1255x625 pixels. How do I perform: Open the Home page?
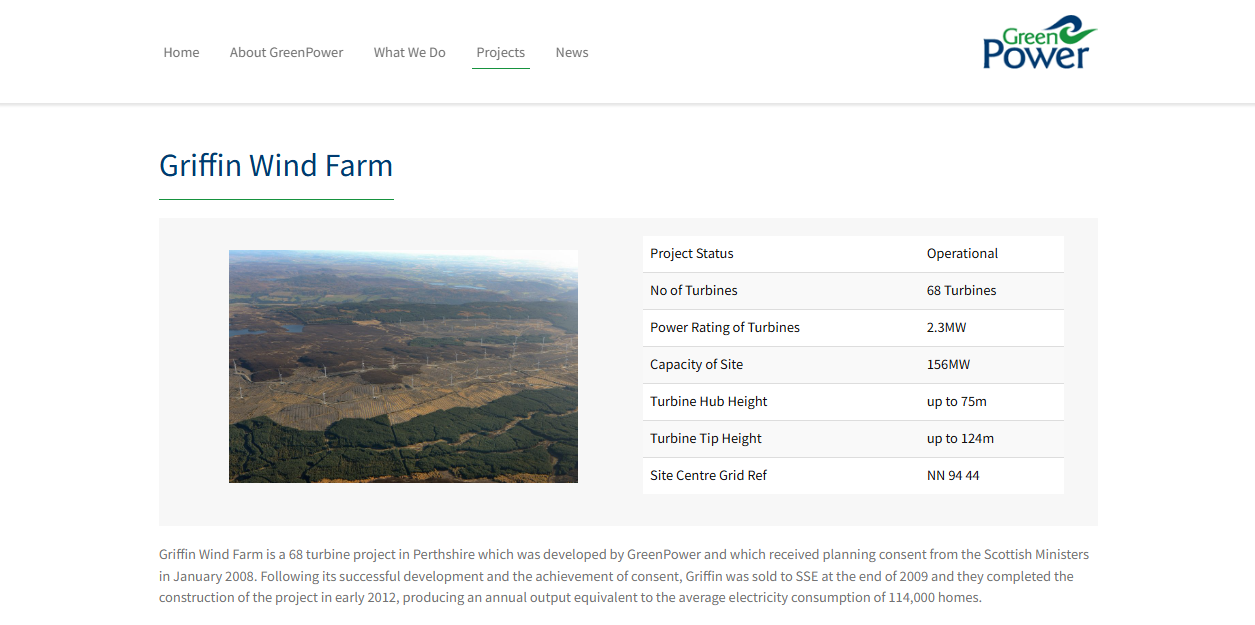point(181,52)
